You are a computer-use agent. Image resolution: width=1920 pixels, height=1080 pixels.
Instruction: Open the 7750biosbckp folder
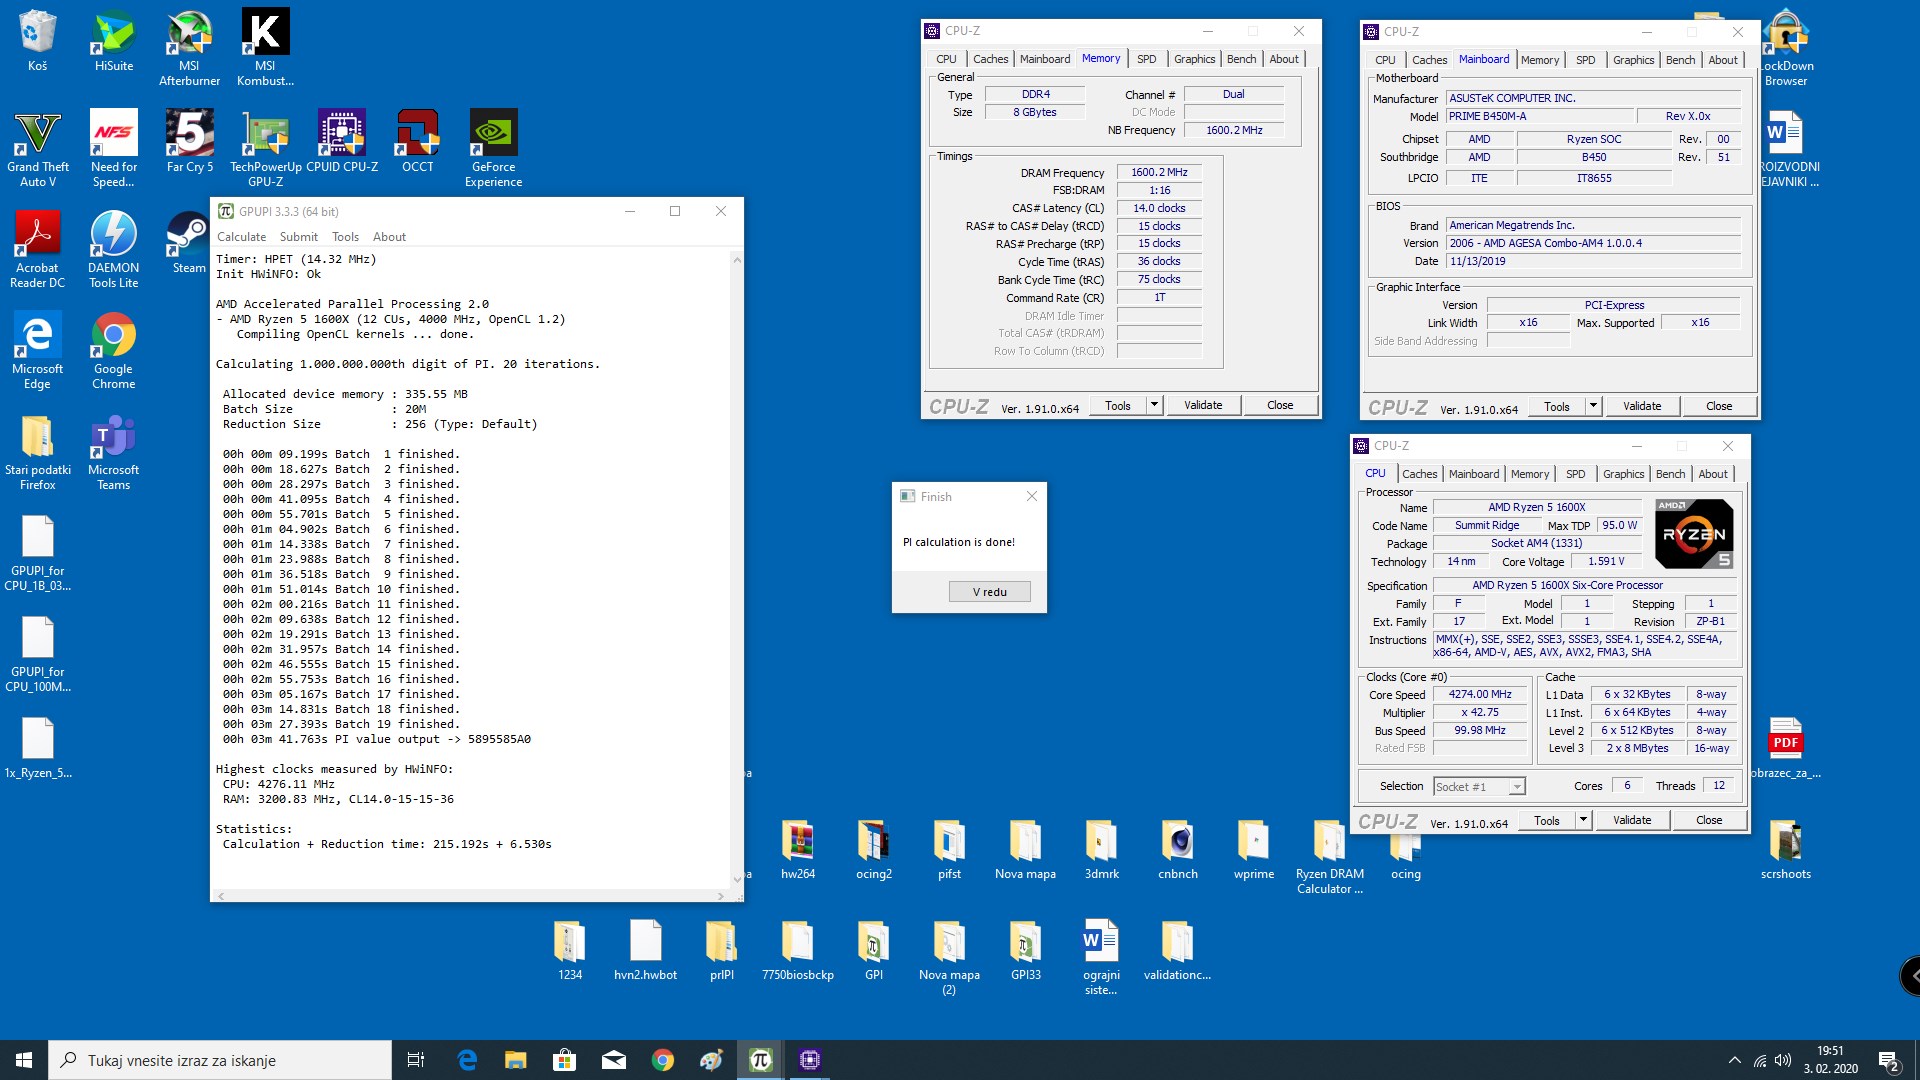pos(798,950)
